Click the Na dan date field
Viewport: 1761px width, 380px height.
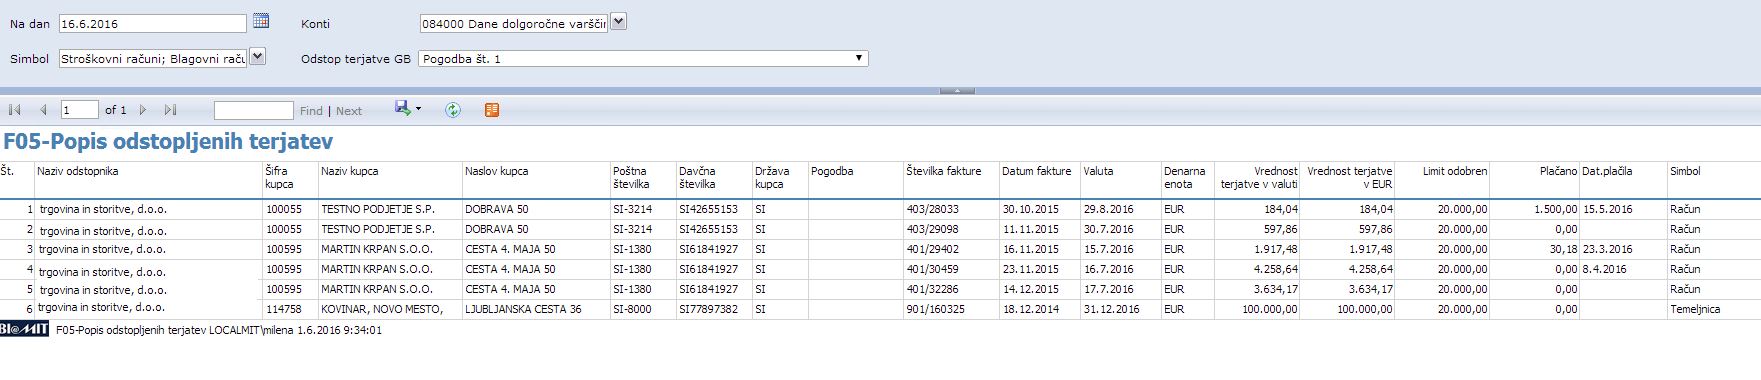153,23
